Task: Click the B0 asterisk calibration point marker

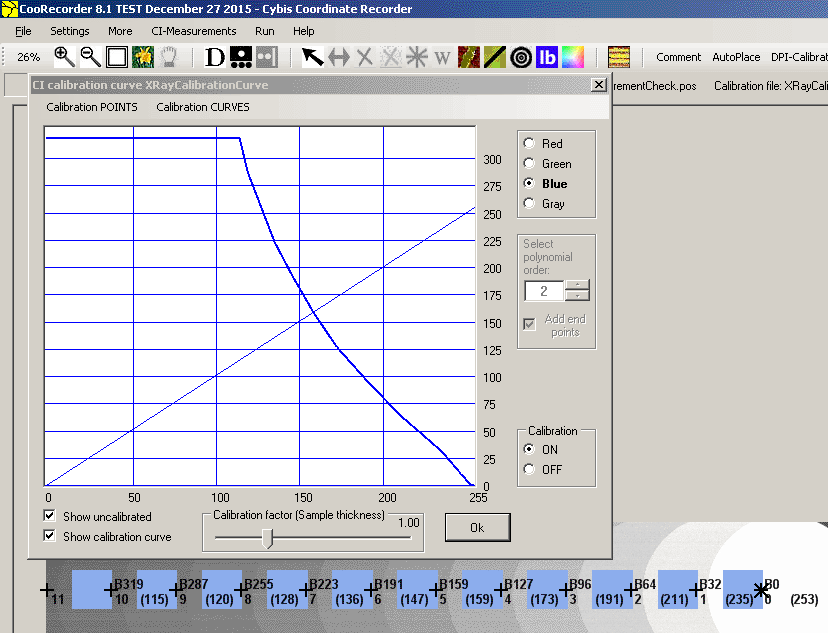Action: [x=761, y=590]
